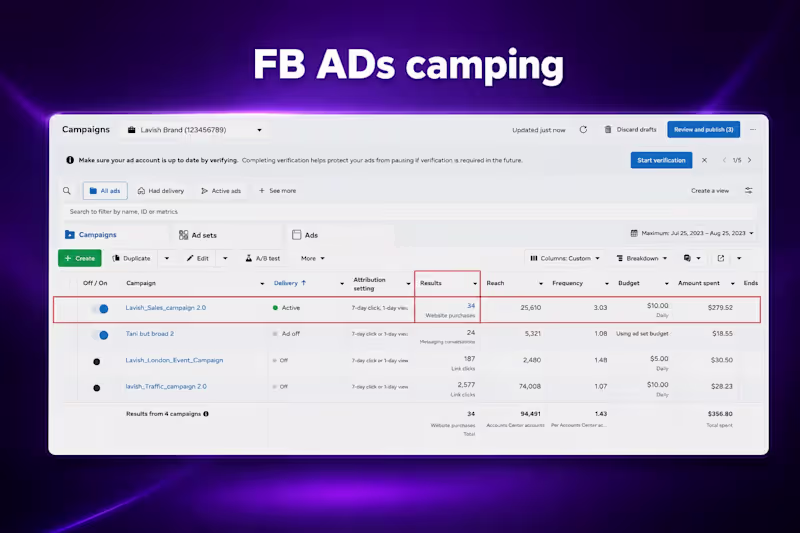Click the Edit button
800x533 pixels.
coord(197,258)
